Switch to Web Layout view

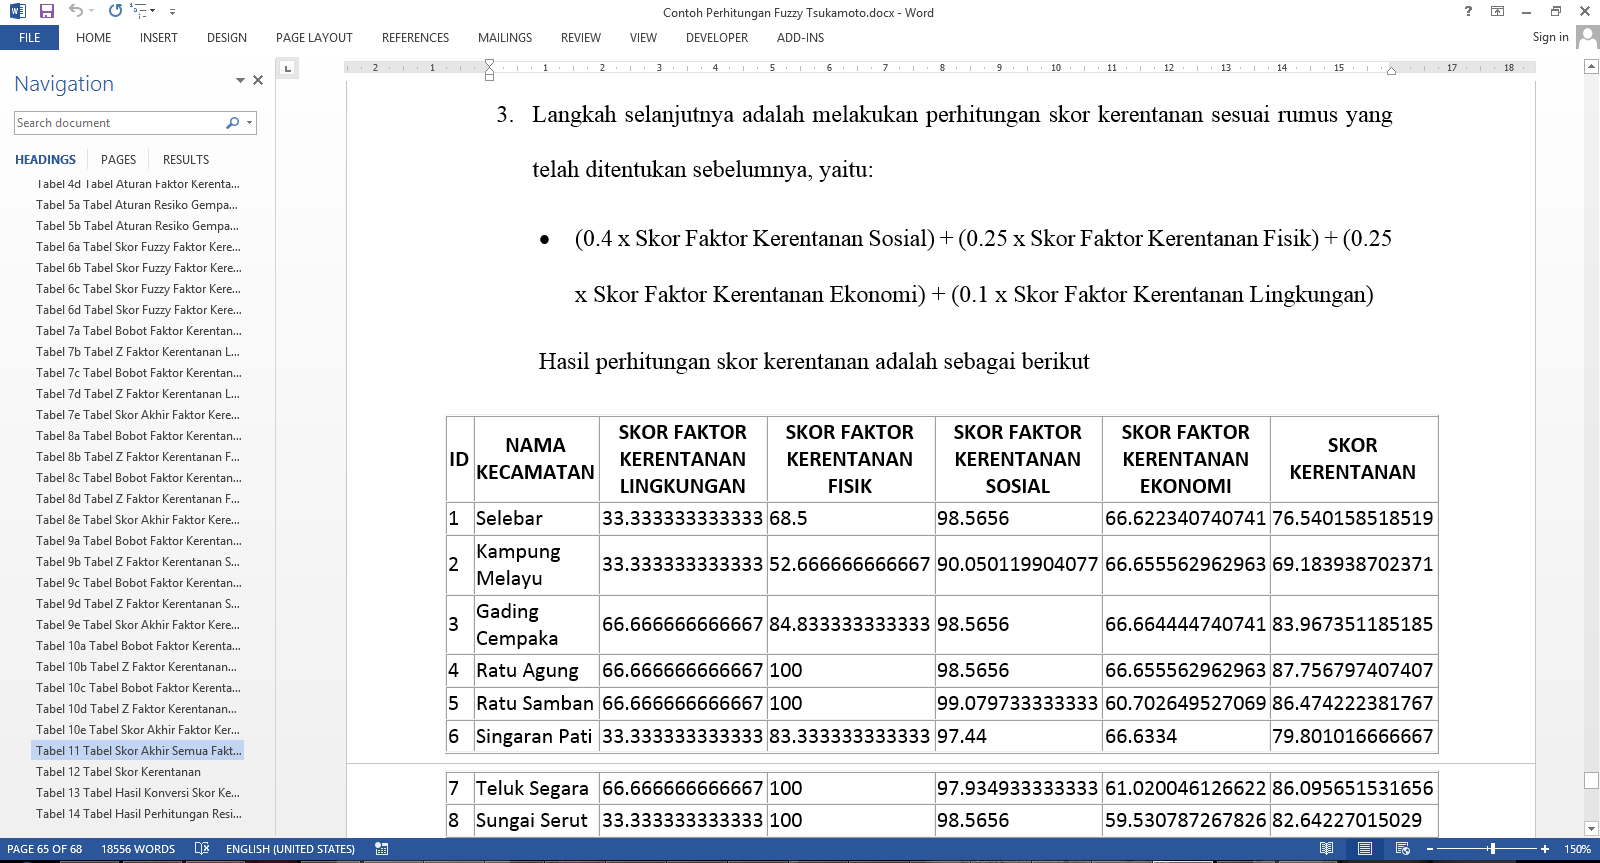coord(1403,849)
